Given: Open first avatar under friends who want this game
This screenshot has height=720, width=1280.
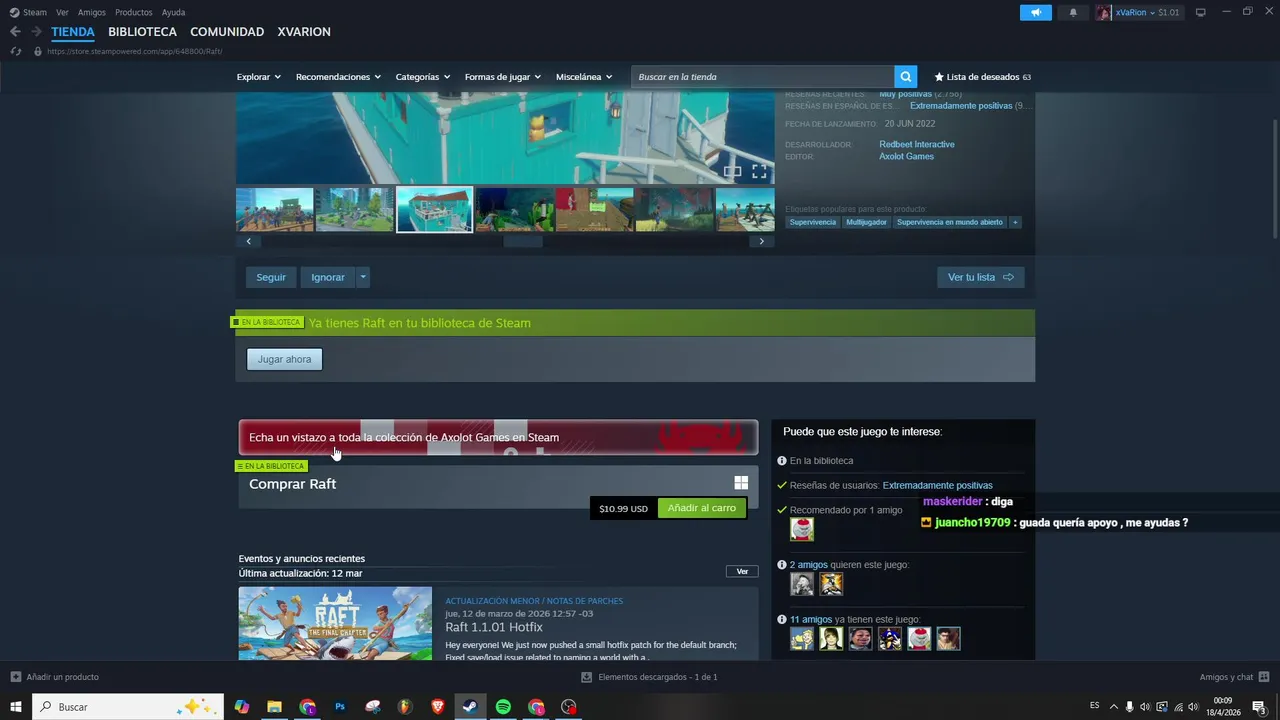Looking at the screenshot, I should (802, 584).
